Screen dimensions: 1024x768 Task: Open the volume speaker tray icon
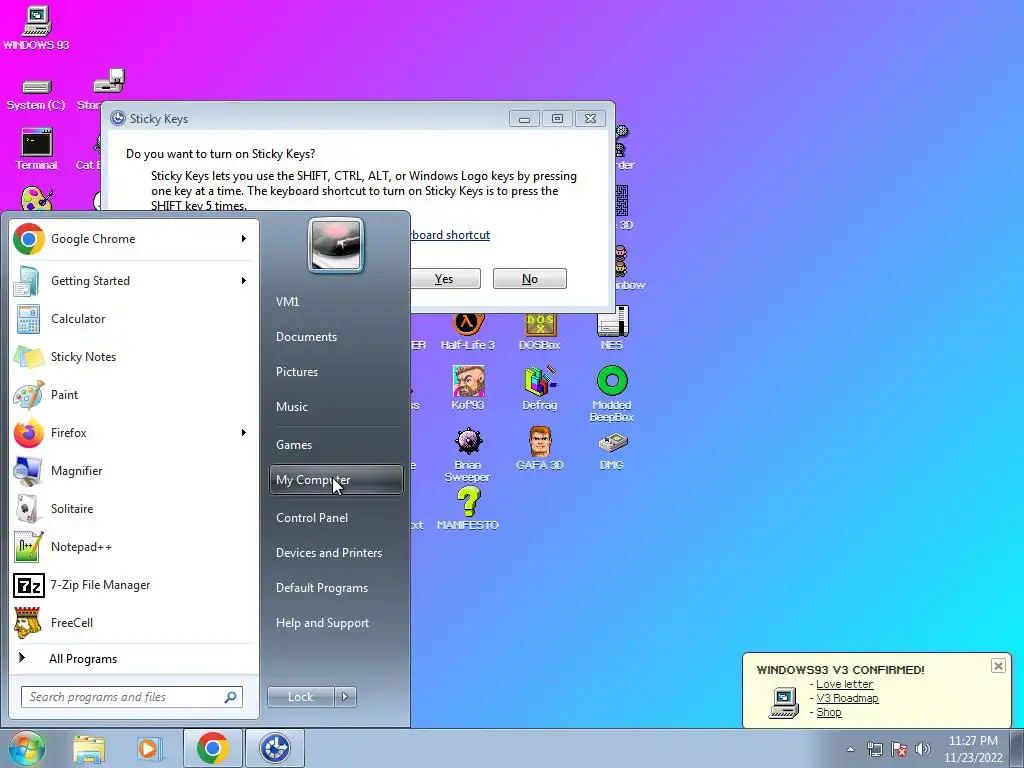click(x=922, y=749)
